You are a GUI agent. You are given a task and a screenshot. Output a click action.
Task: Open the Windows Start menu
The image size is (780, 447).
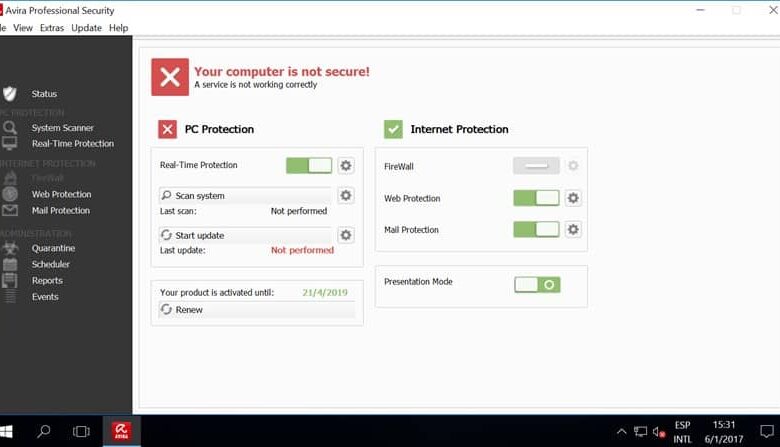6,431
